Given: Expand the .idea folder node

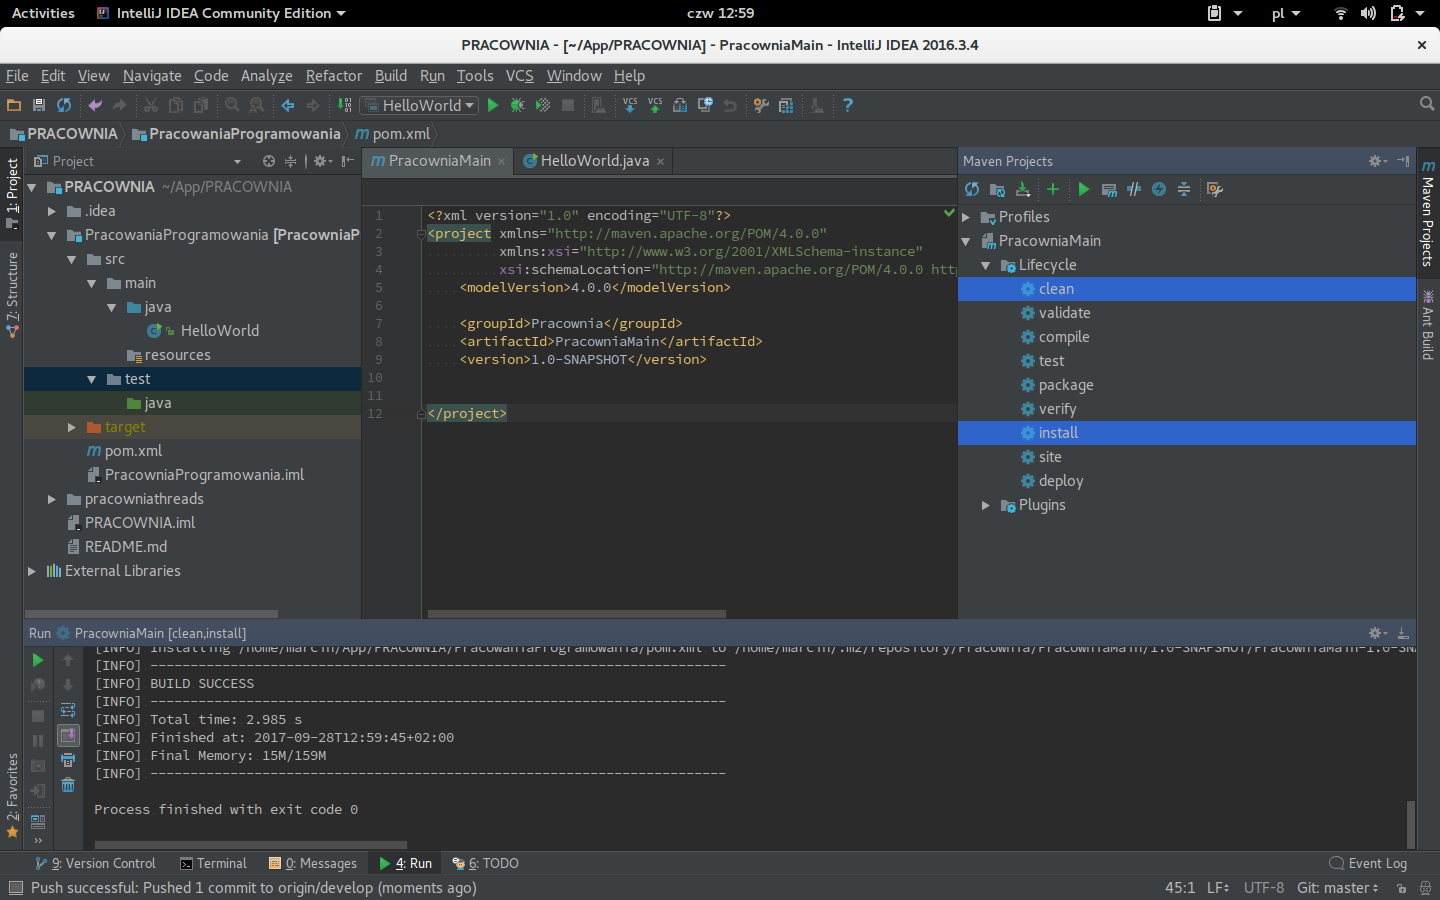Looking at the screenshot, I should tap(52, 211).
